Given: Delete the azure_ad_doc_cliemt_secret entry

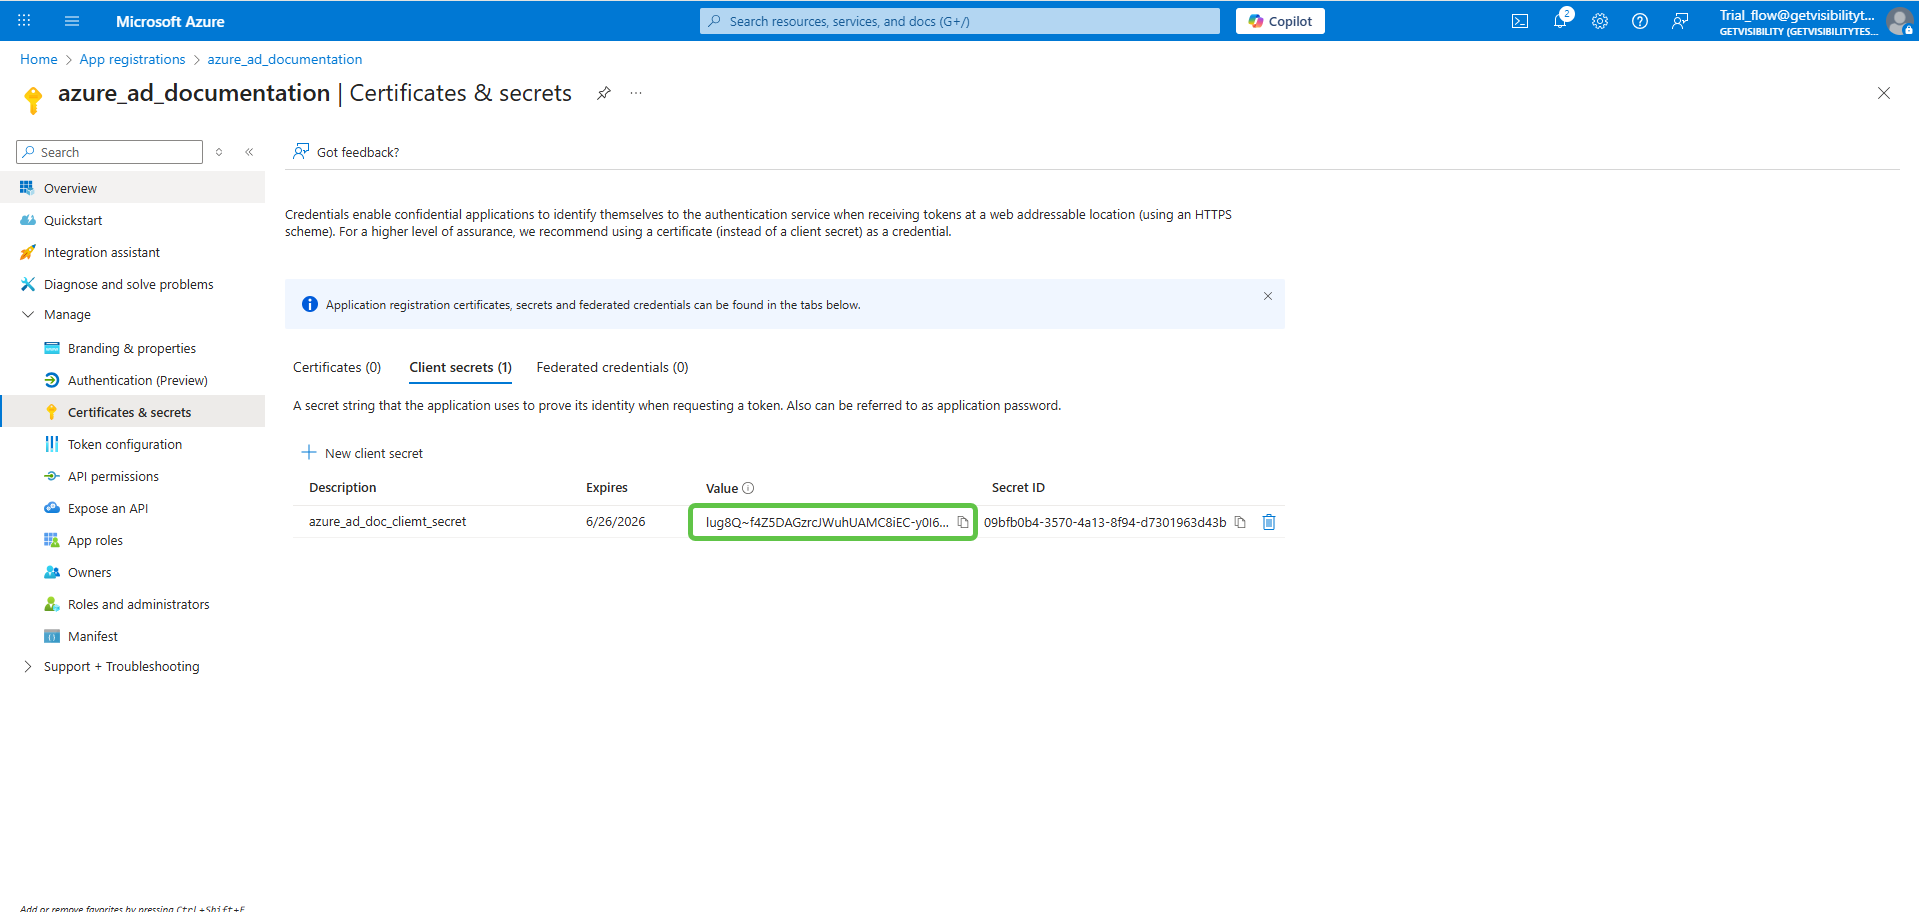Looking at the screenshot, I should pos(1269,522).
